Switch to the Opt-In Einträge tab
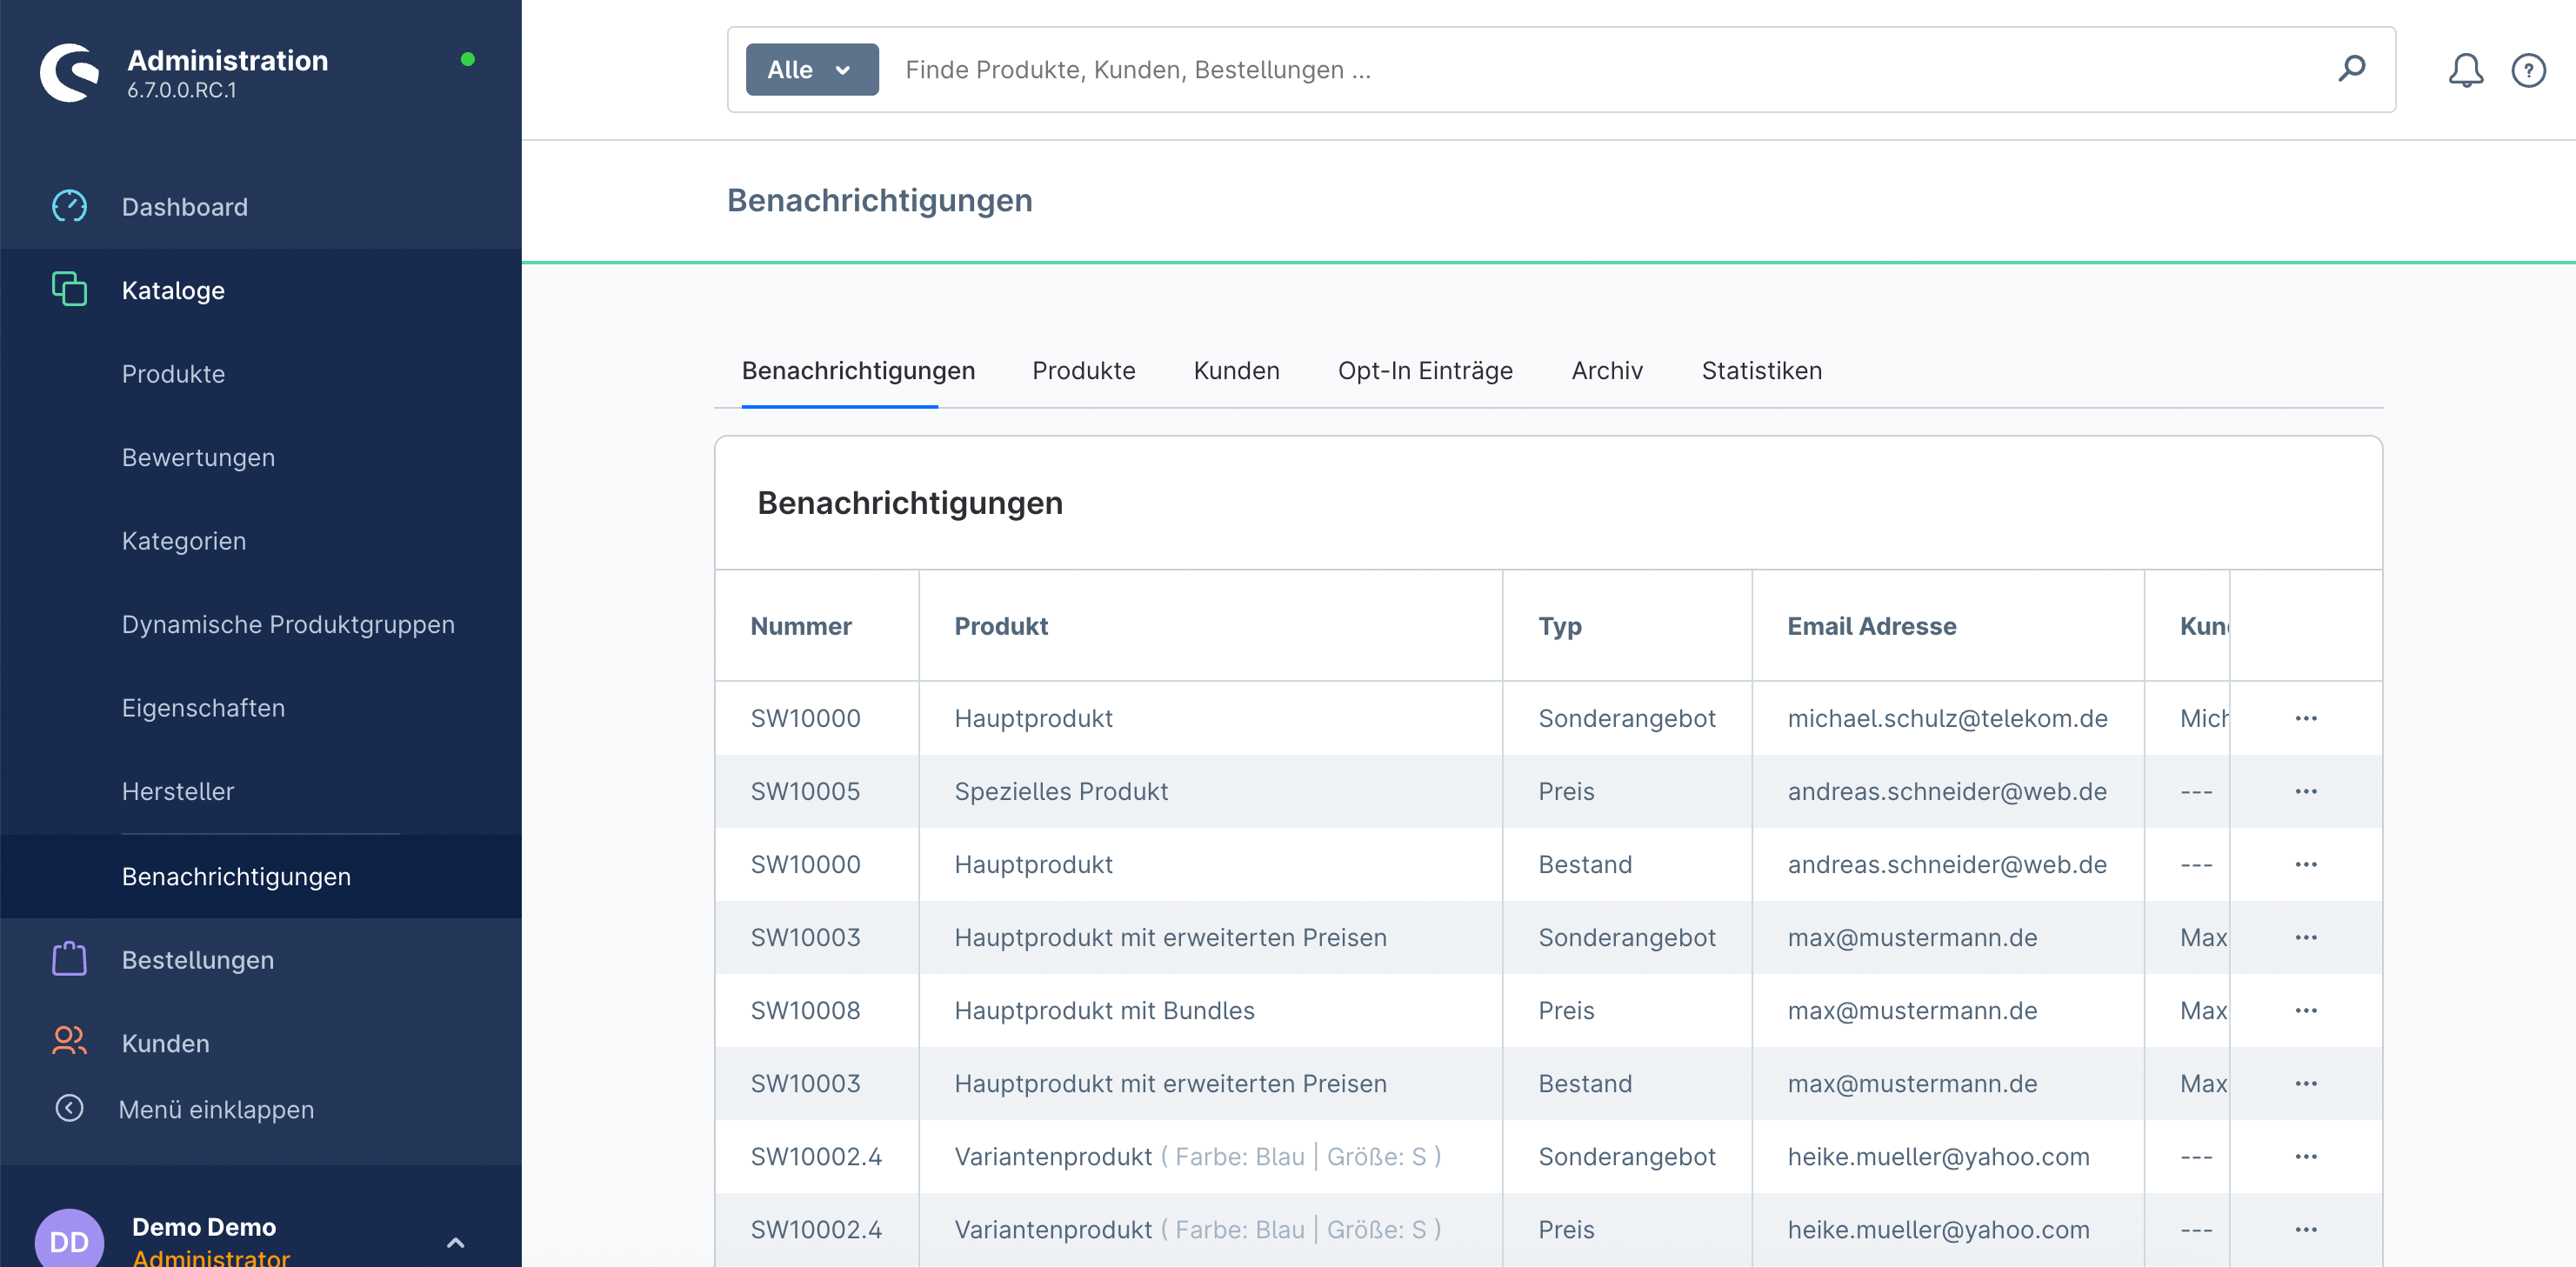The image size is (2576, 1267). (x=1425, y=370)
